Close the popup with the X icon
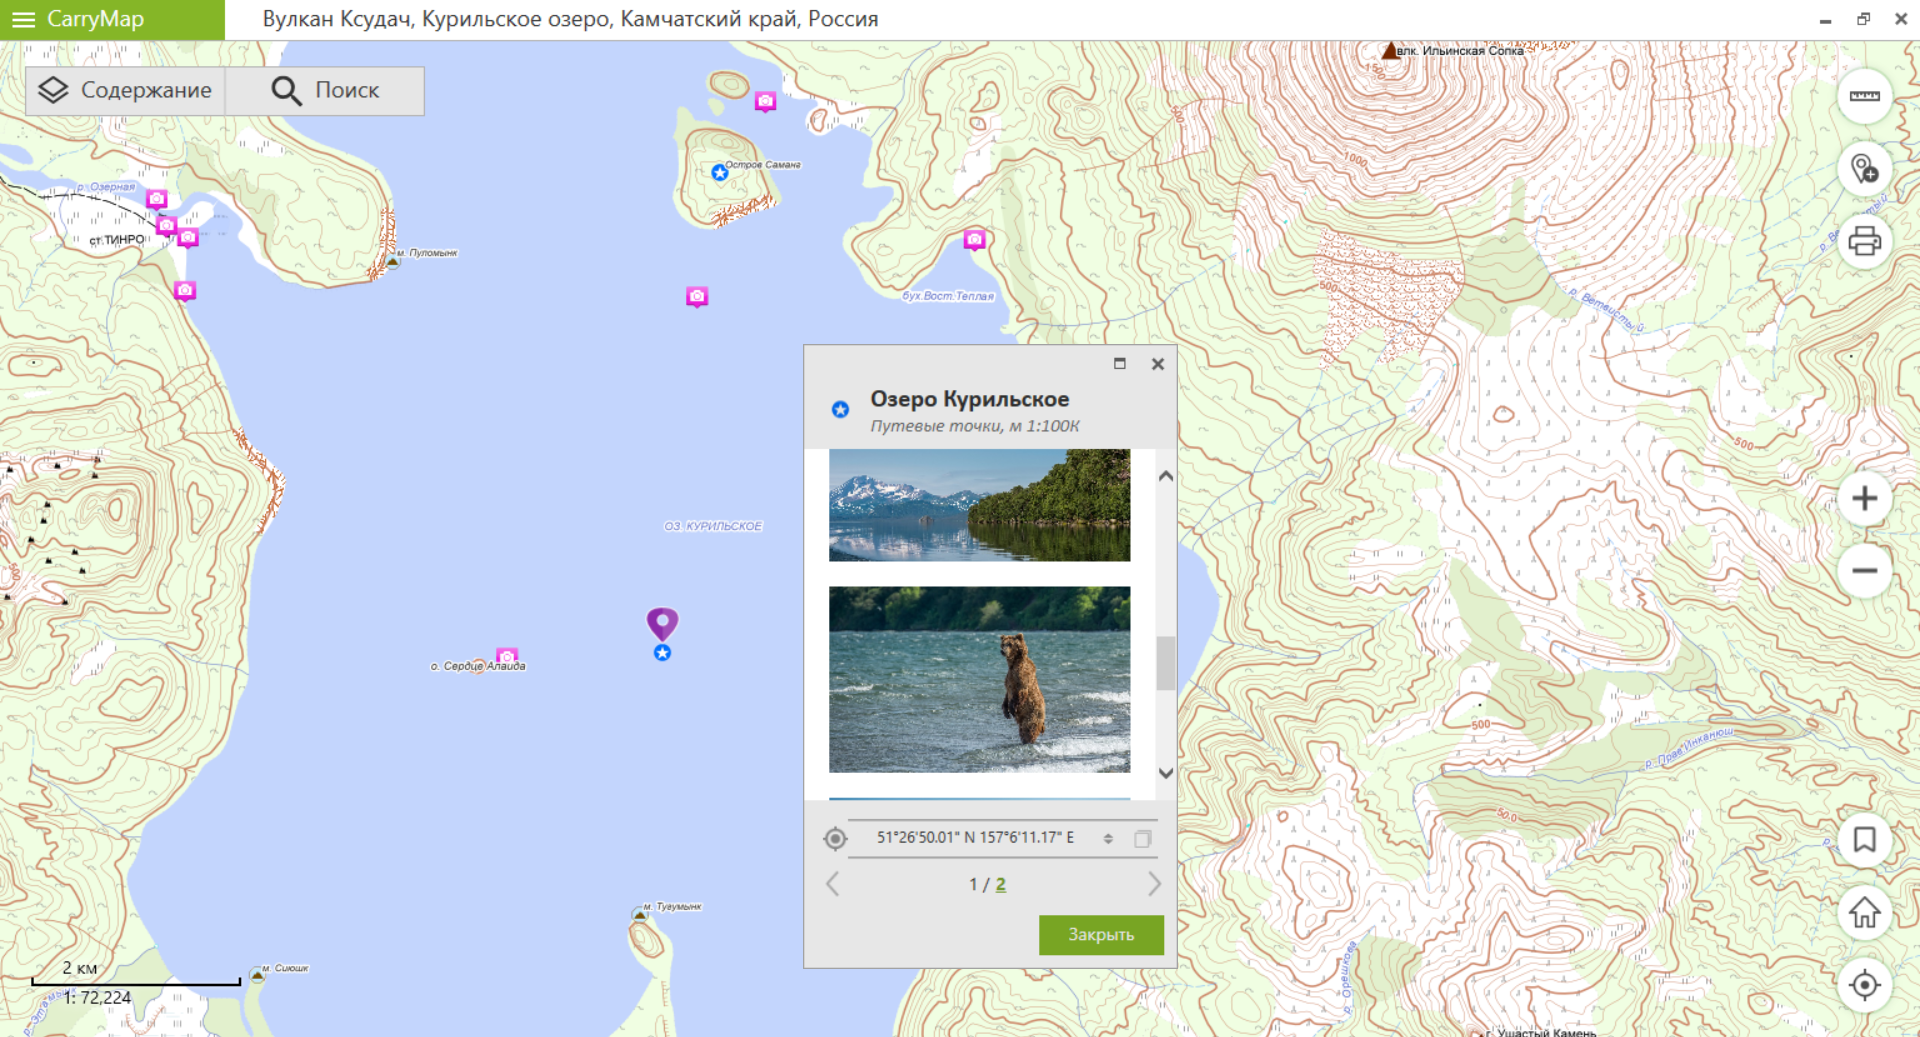The height and width of the screenshot is (1037, 1920). [1158, 364]
